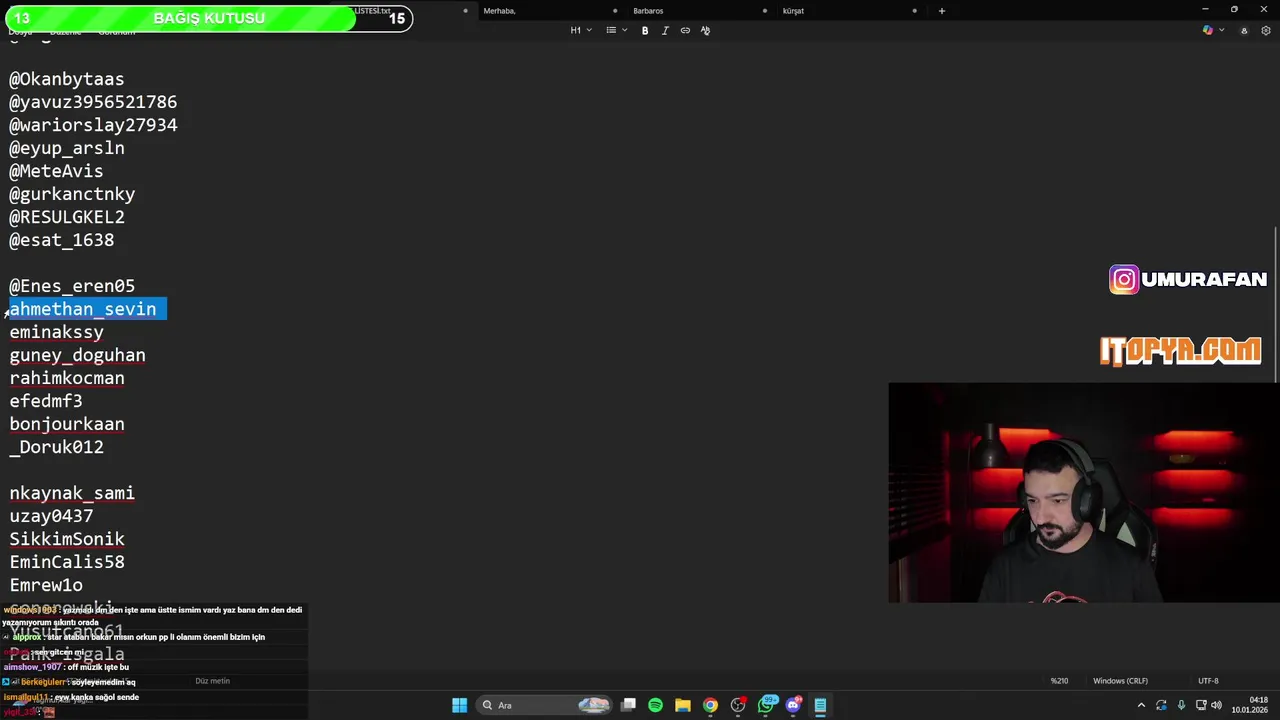Click the line "_Doruk012"

pos(57,447)
